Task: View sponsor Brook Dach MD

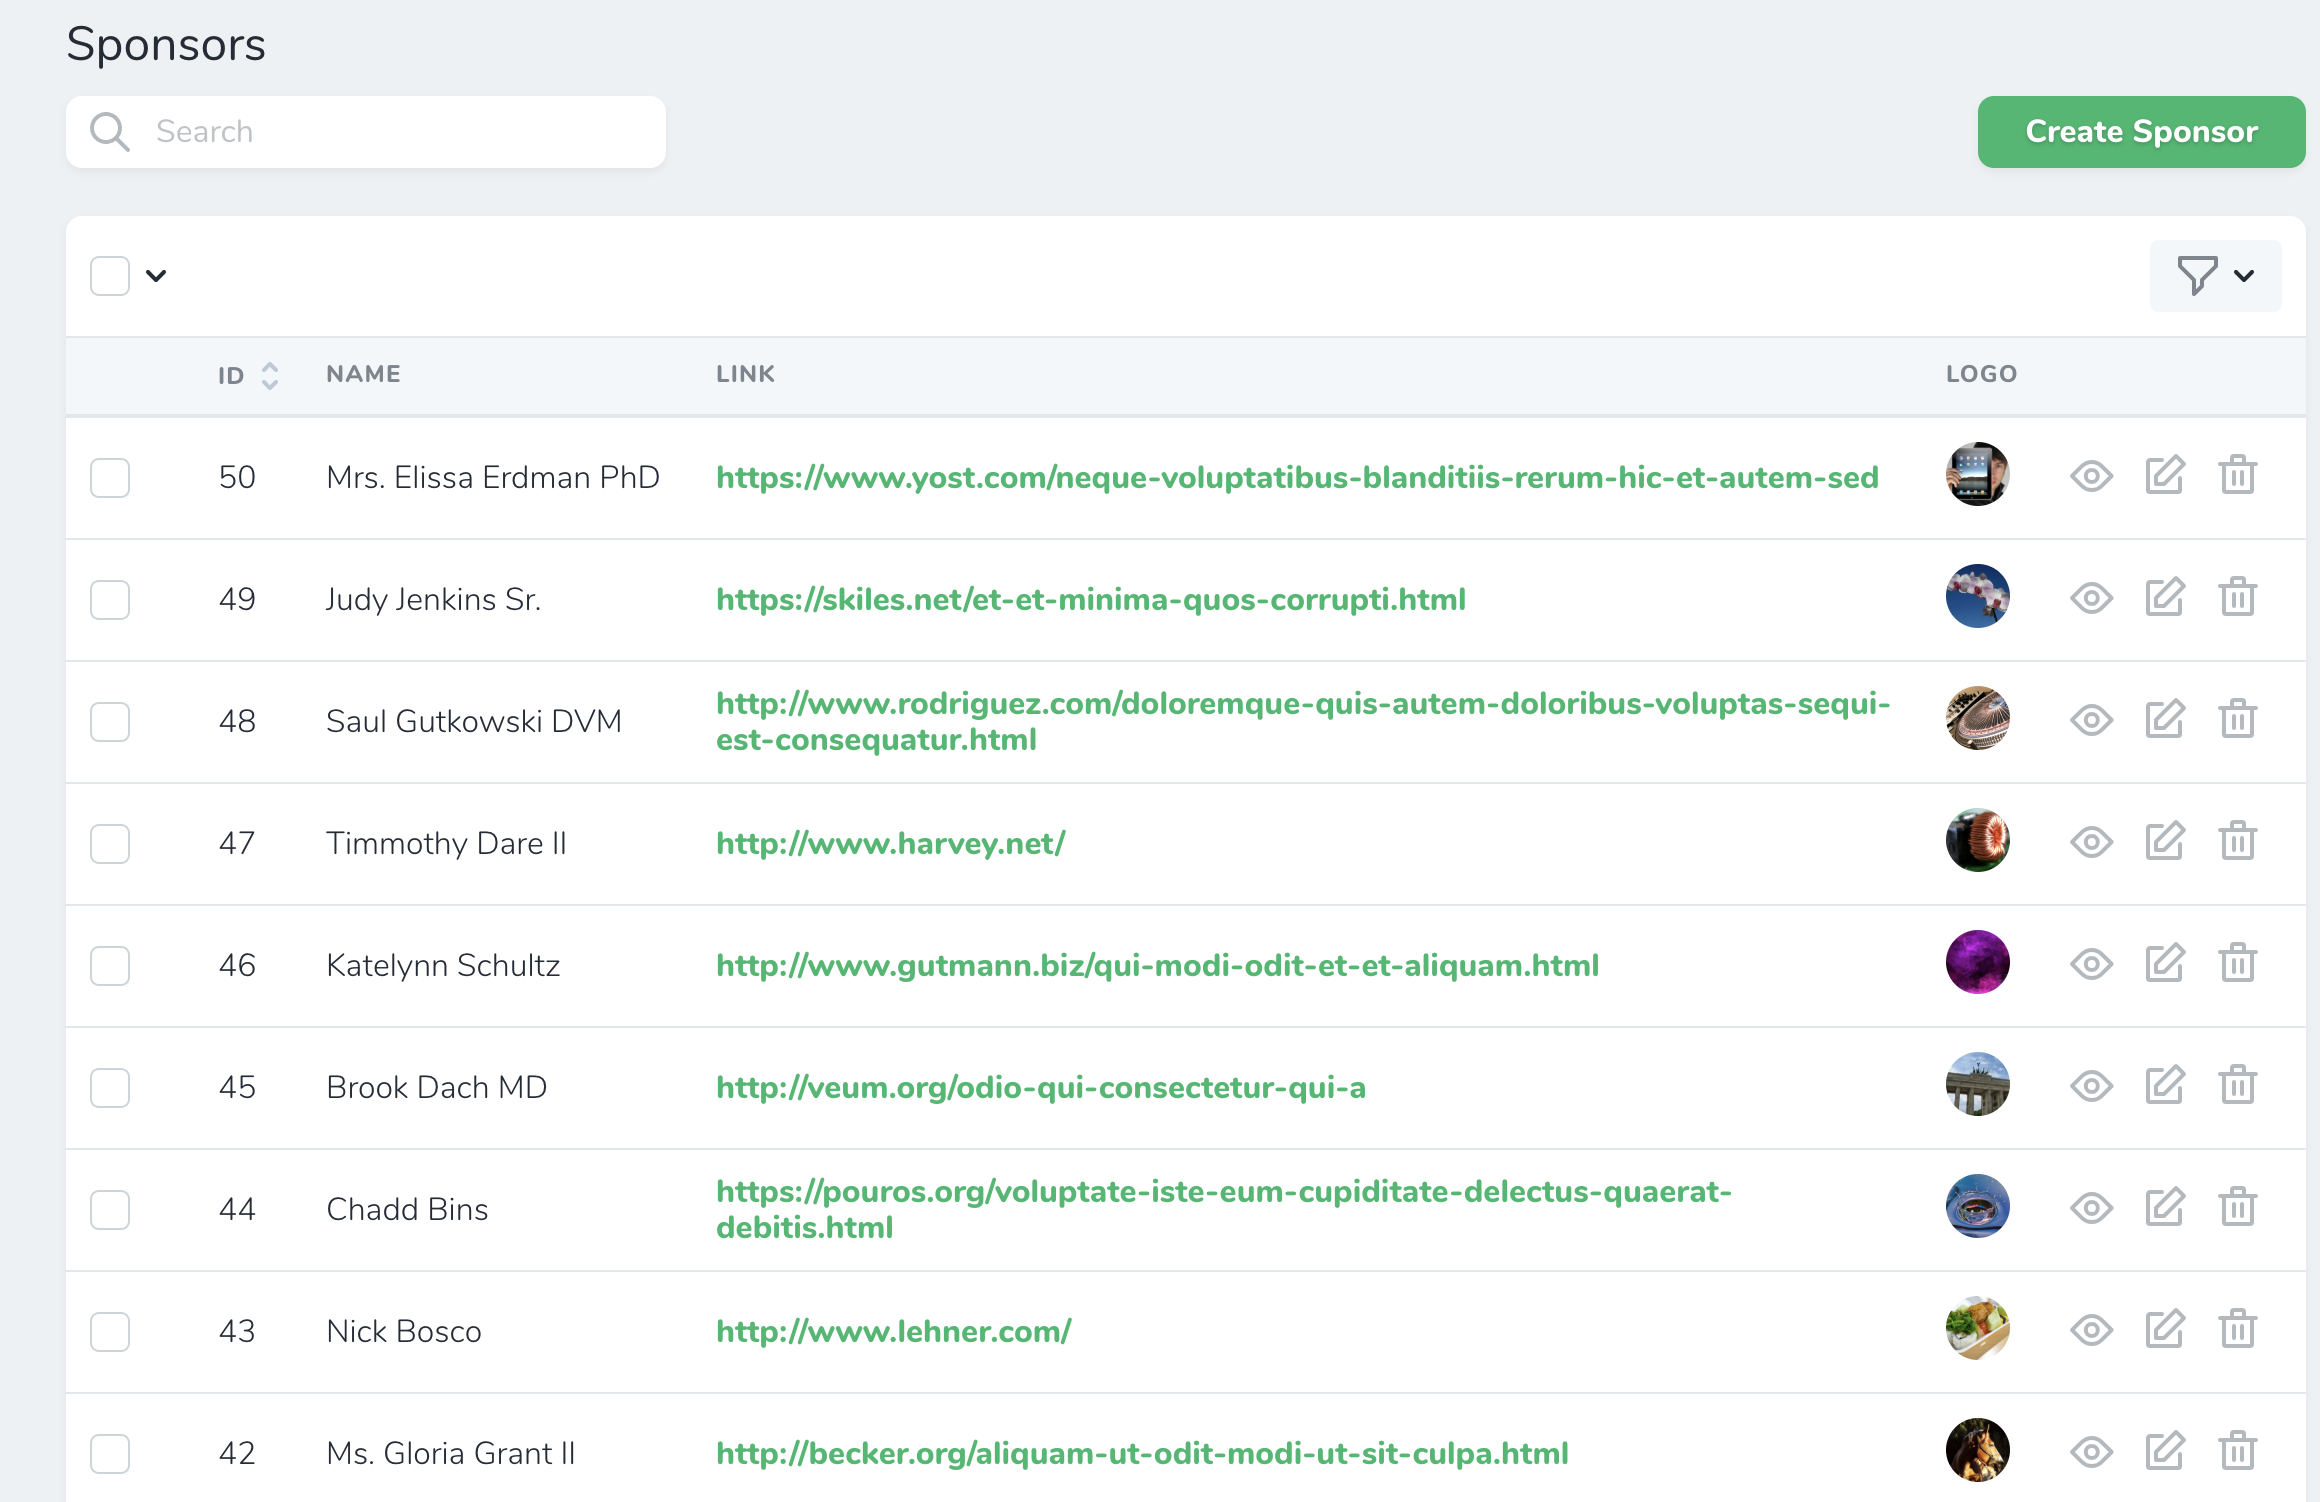Action: 2091,1086
